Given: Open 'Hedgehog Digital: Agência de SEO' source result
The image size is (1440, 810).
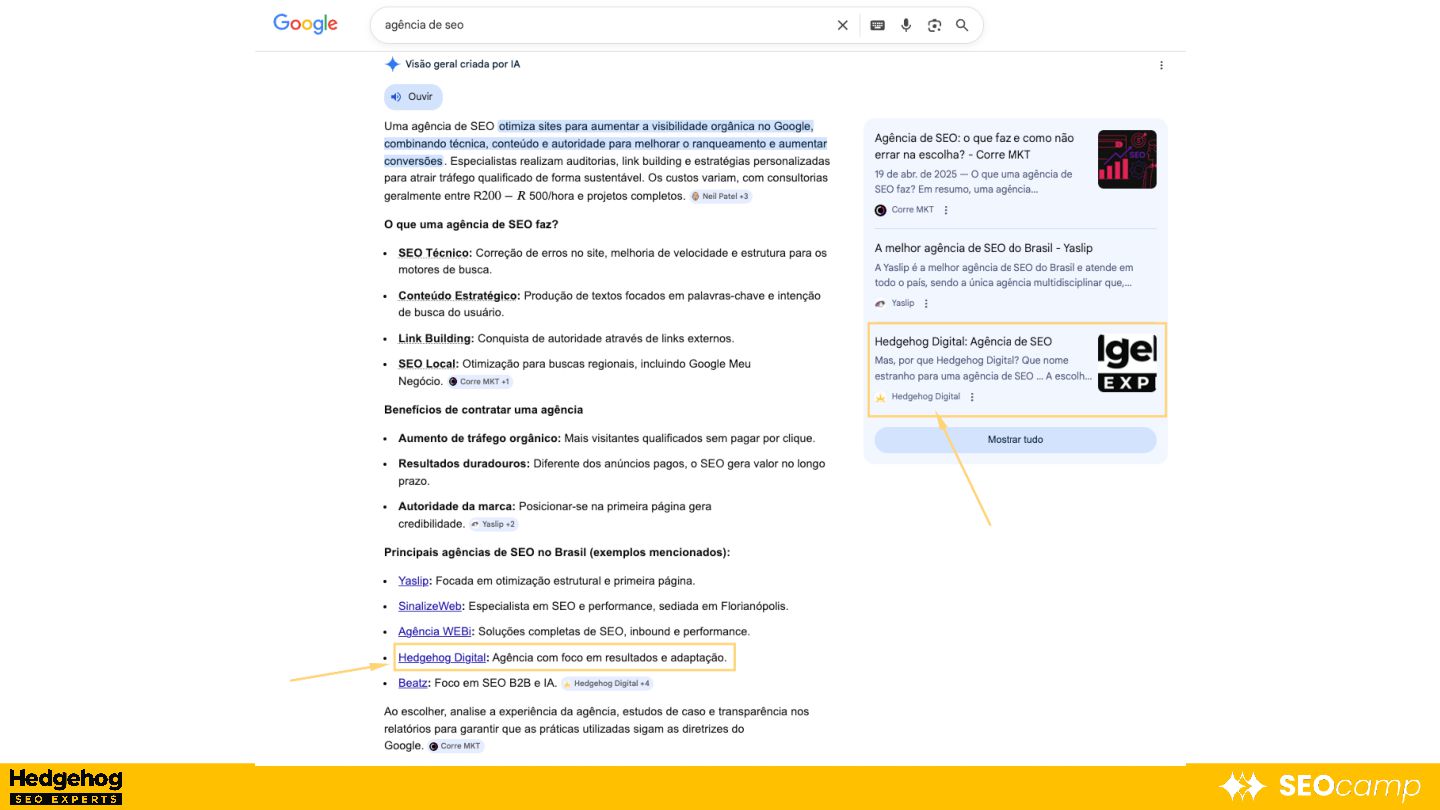Looking at the screenshot, I should pyautogui.click(x=963, y=342).
